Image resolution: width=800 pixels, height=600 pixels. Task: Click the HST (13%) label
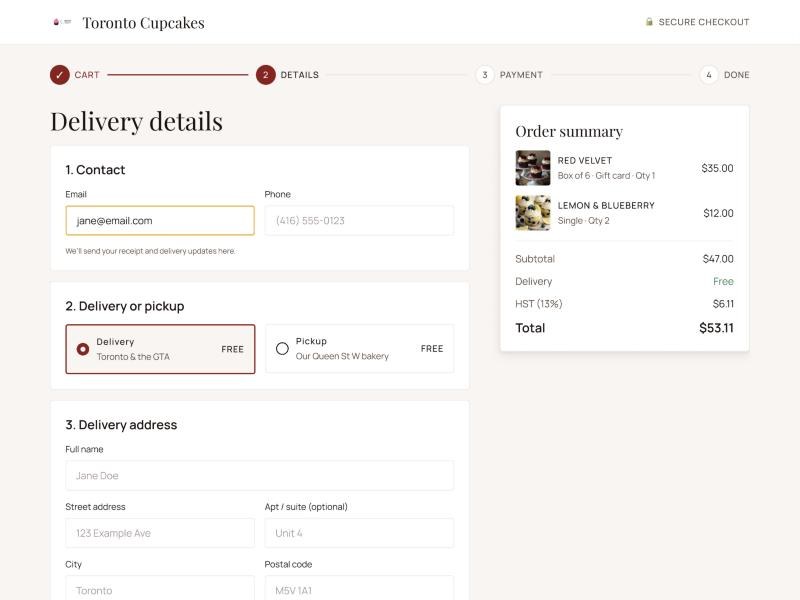[x=539, y=304]
